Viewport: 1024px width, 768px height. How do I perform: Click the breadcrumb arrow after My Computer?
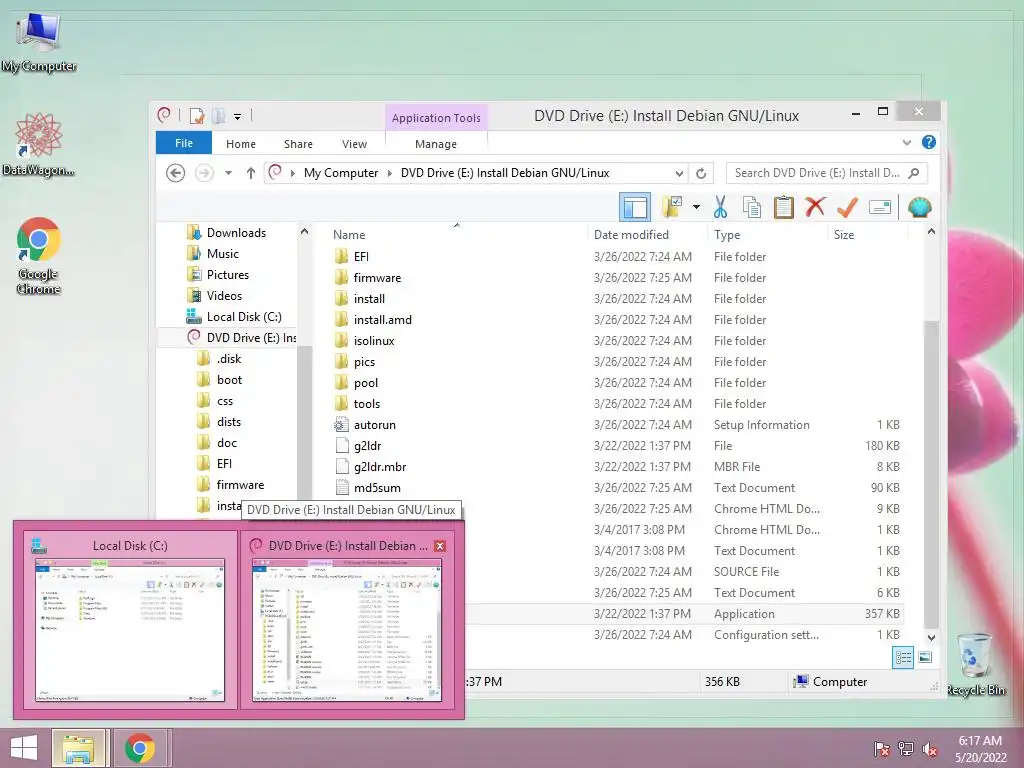click(x=390, y=173)
